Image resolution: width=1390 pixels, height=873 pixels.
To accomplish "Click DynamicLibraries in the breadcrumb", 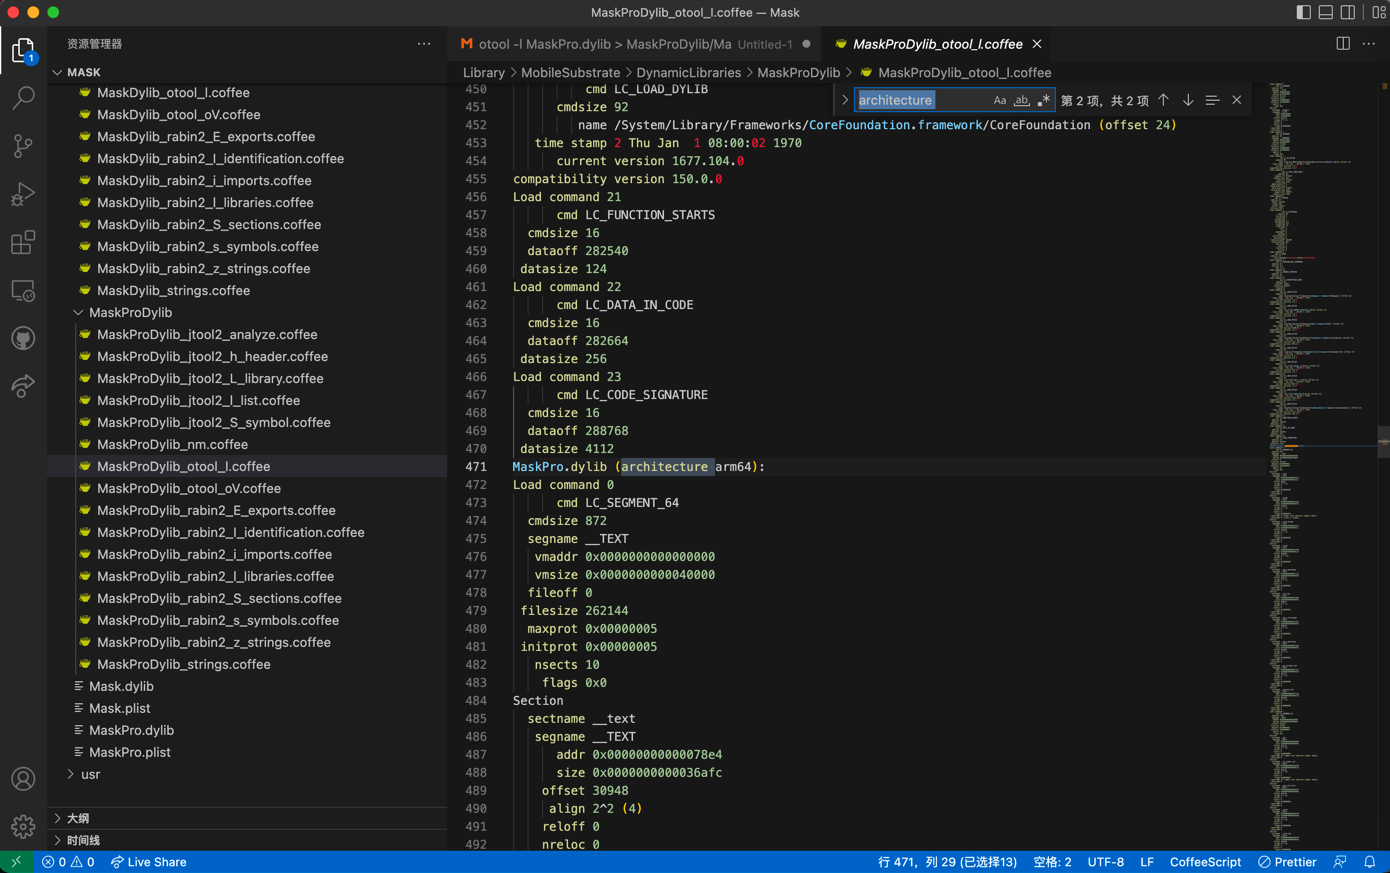I will click(689, 73).
